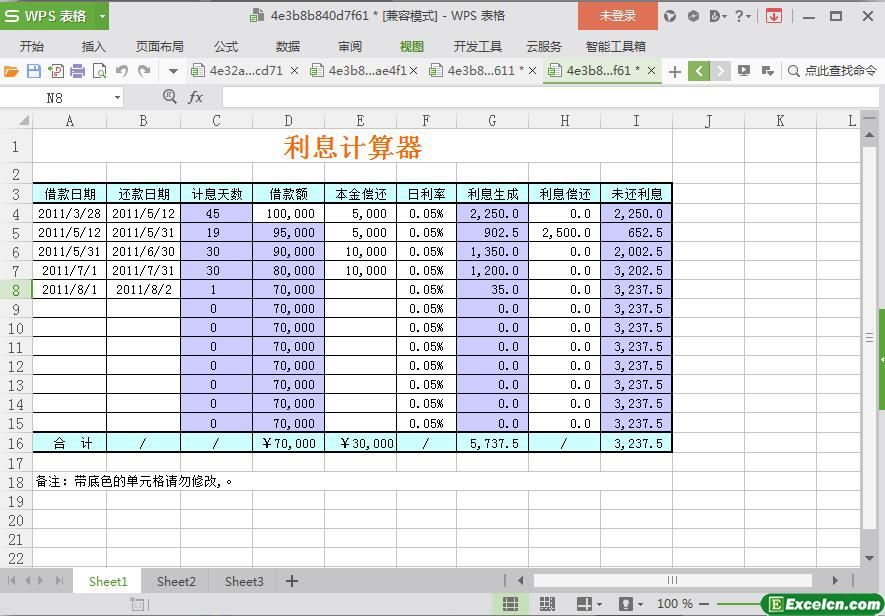The image size is (885, 616).
Task: Click the formula bar input
Action: (x=551, y=97)
